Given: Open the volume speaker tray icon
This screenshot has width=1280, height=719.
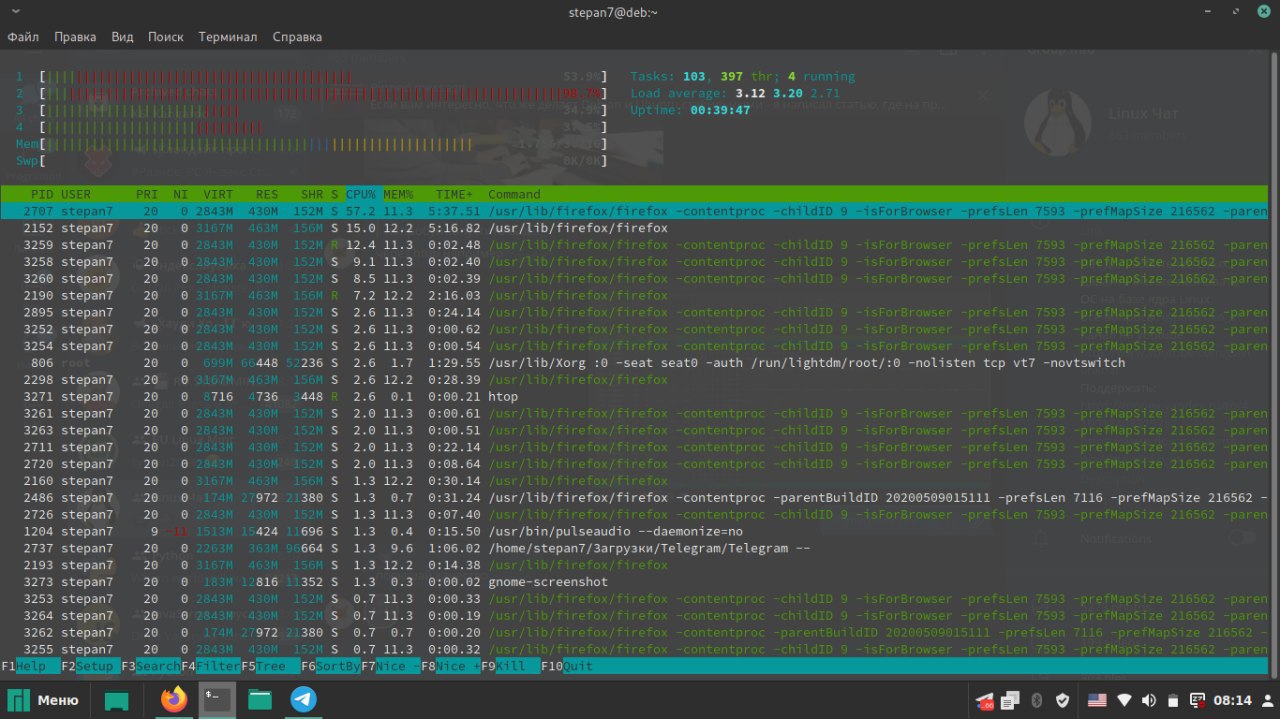Looking at the screenshot, I should coord(1149,700).
